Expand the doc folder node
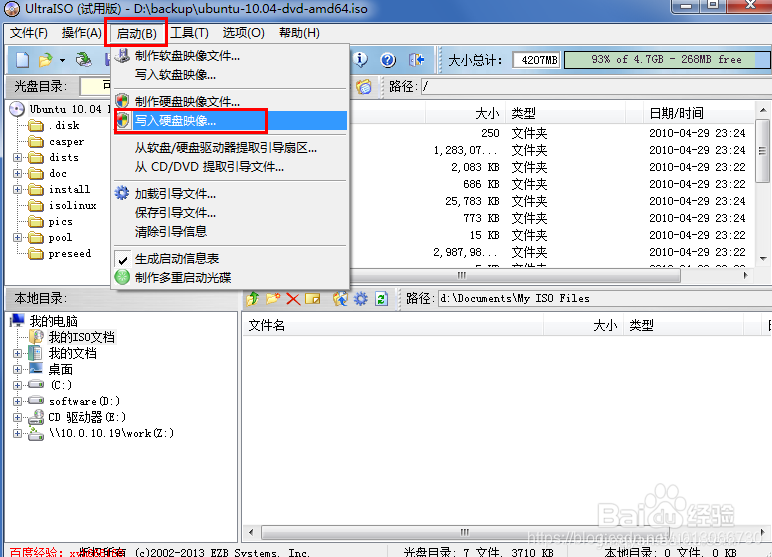 tap(18, 173)
